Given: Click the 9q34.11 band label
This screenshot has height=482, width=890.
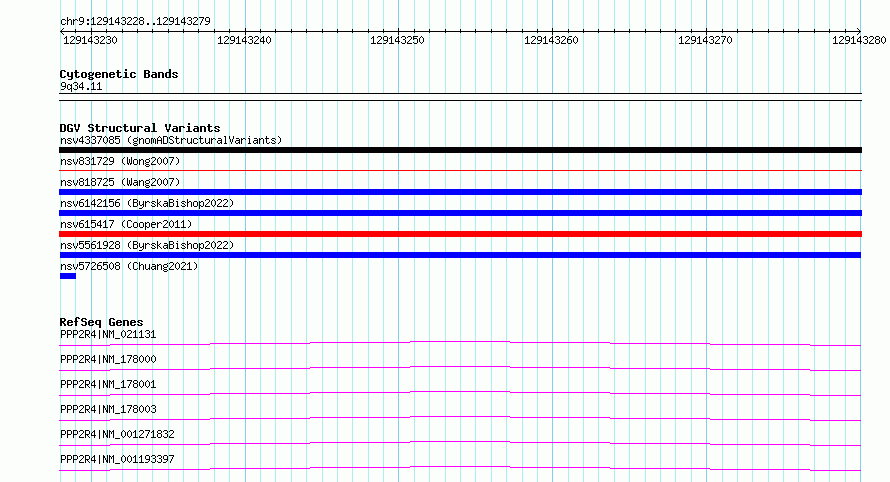Looking at the screenshot, I should 81,86.
